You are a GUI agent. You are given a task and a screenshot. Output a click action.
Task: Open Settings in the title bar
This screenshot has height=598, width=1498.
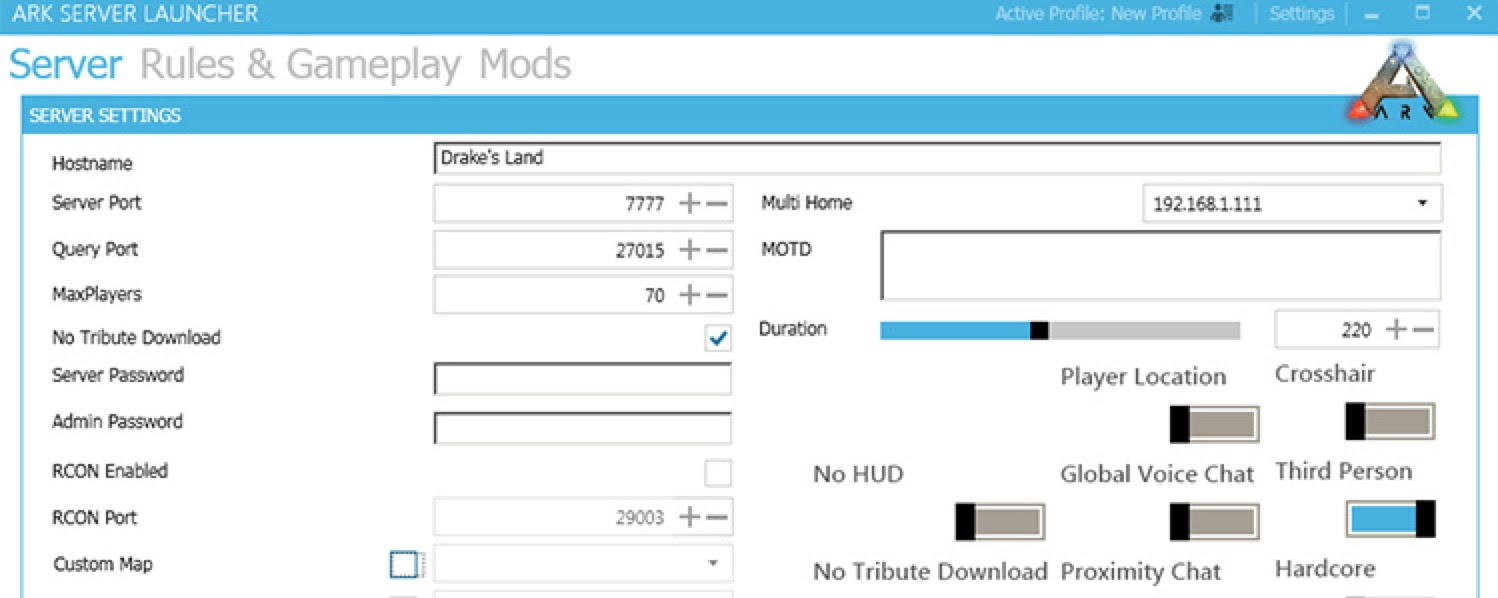(1301, 14)
